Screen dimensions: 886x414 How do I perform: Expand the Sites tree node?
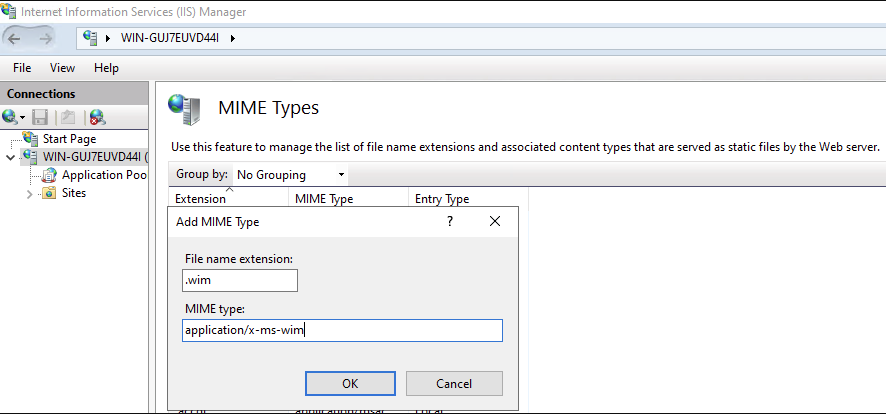(30, 194)
